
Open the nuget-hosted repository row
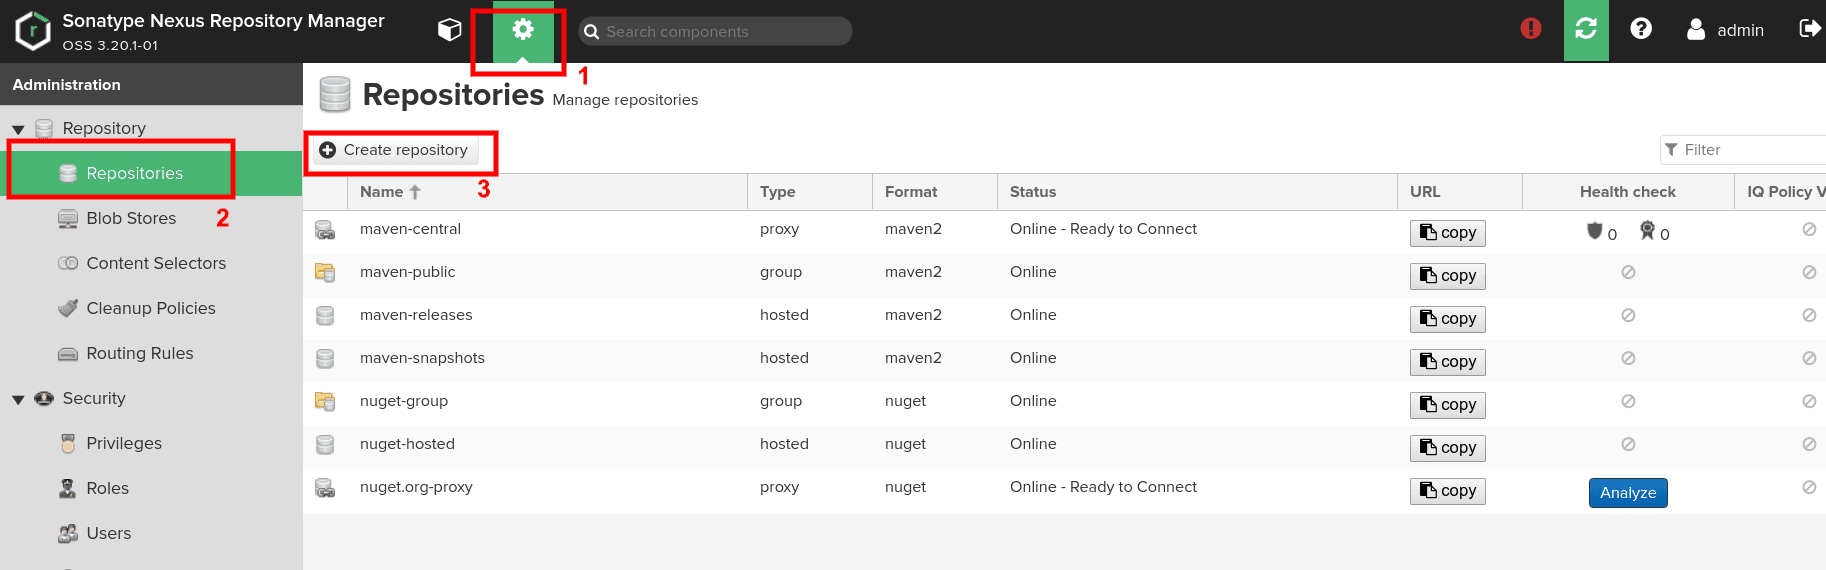coord(1064,447)
